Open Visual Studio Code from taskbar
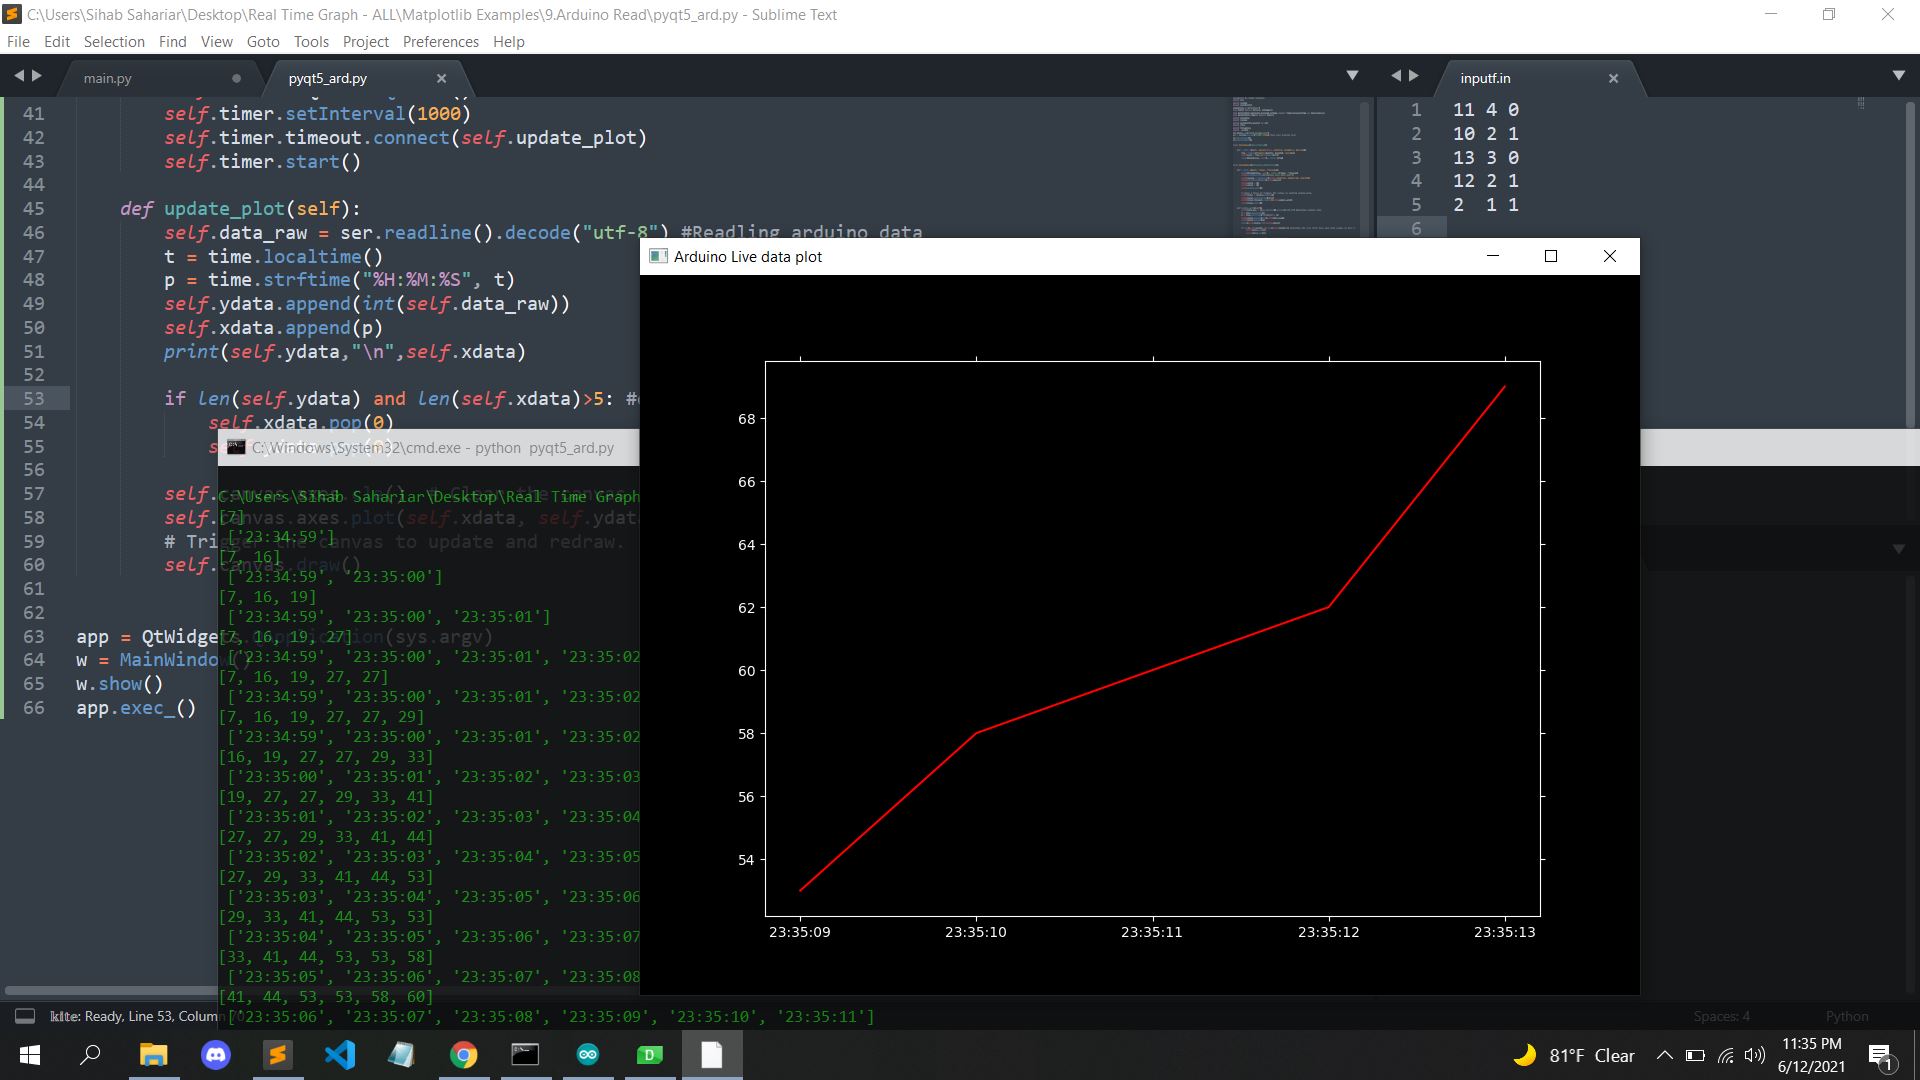 point(340,1055)
